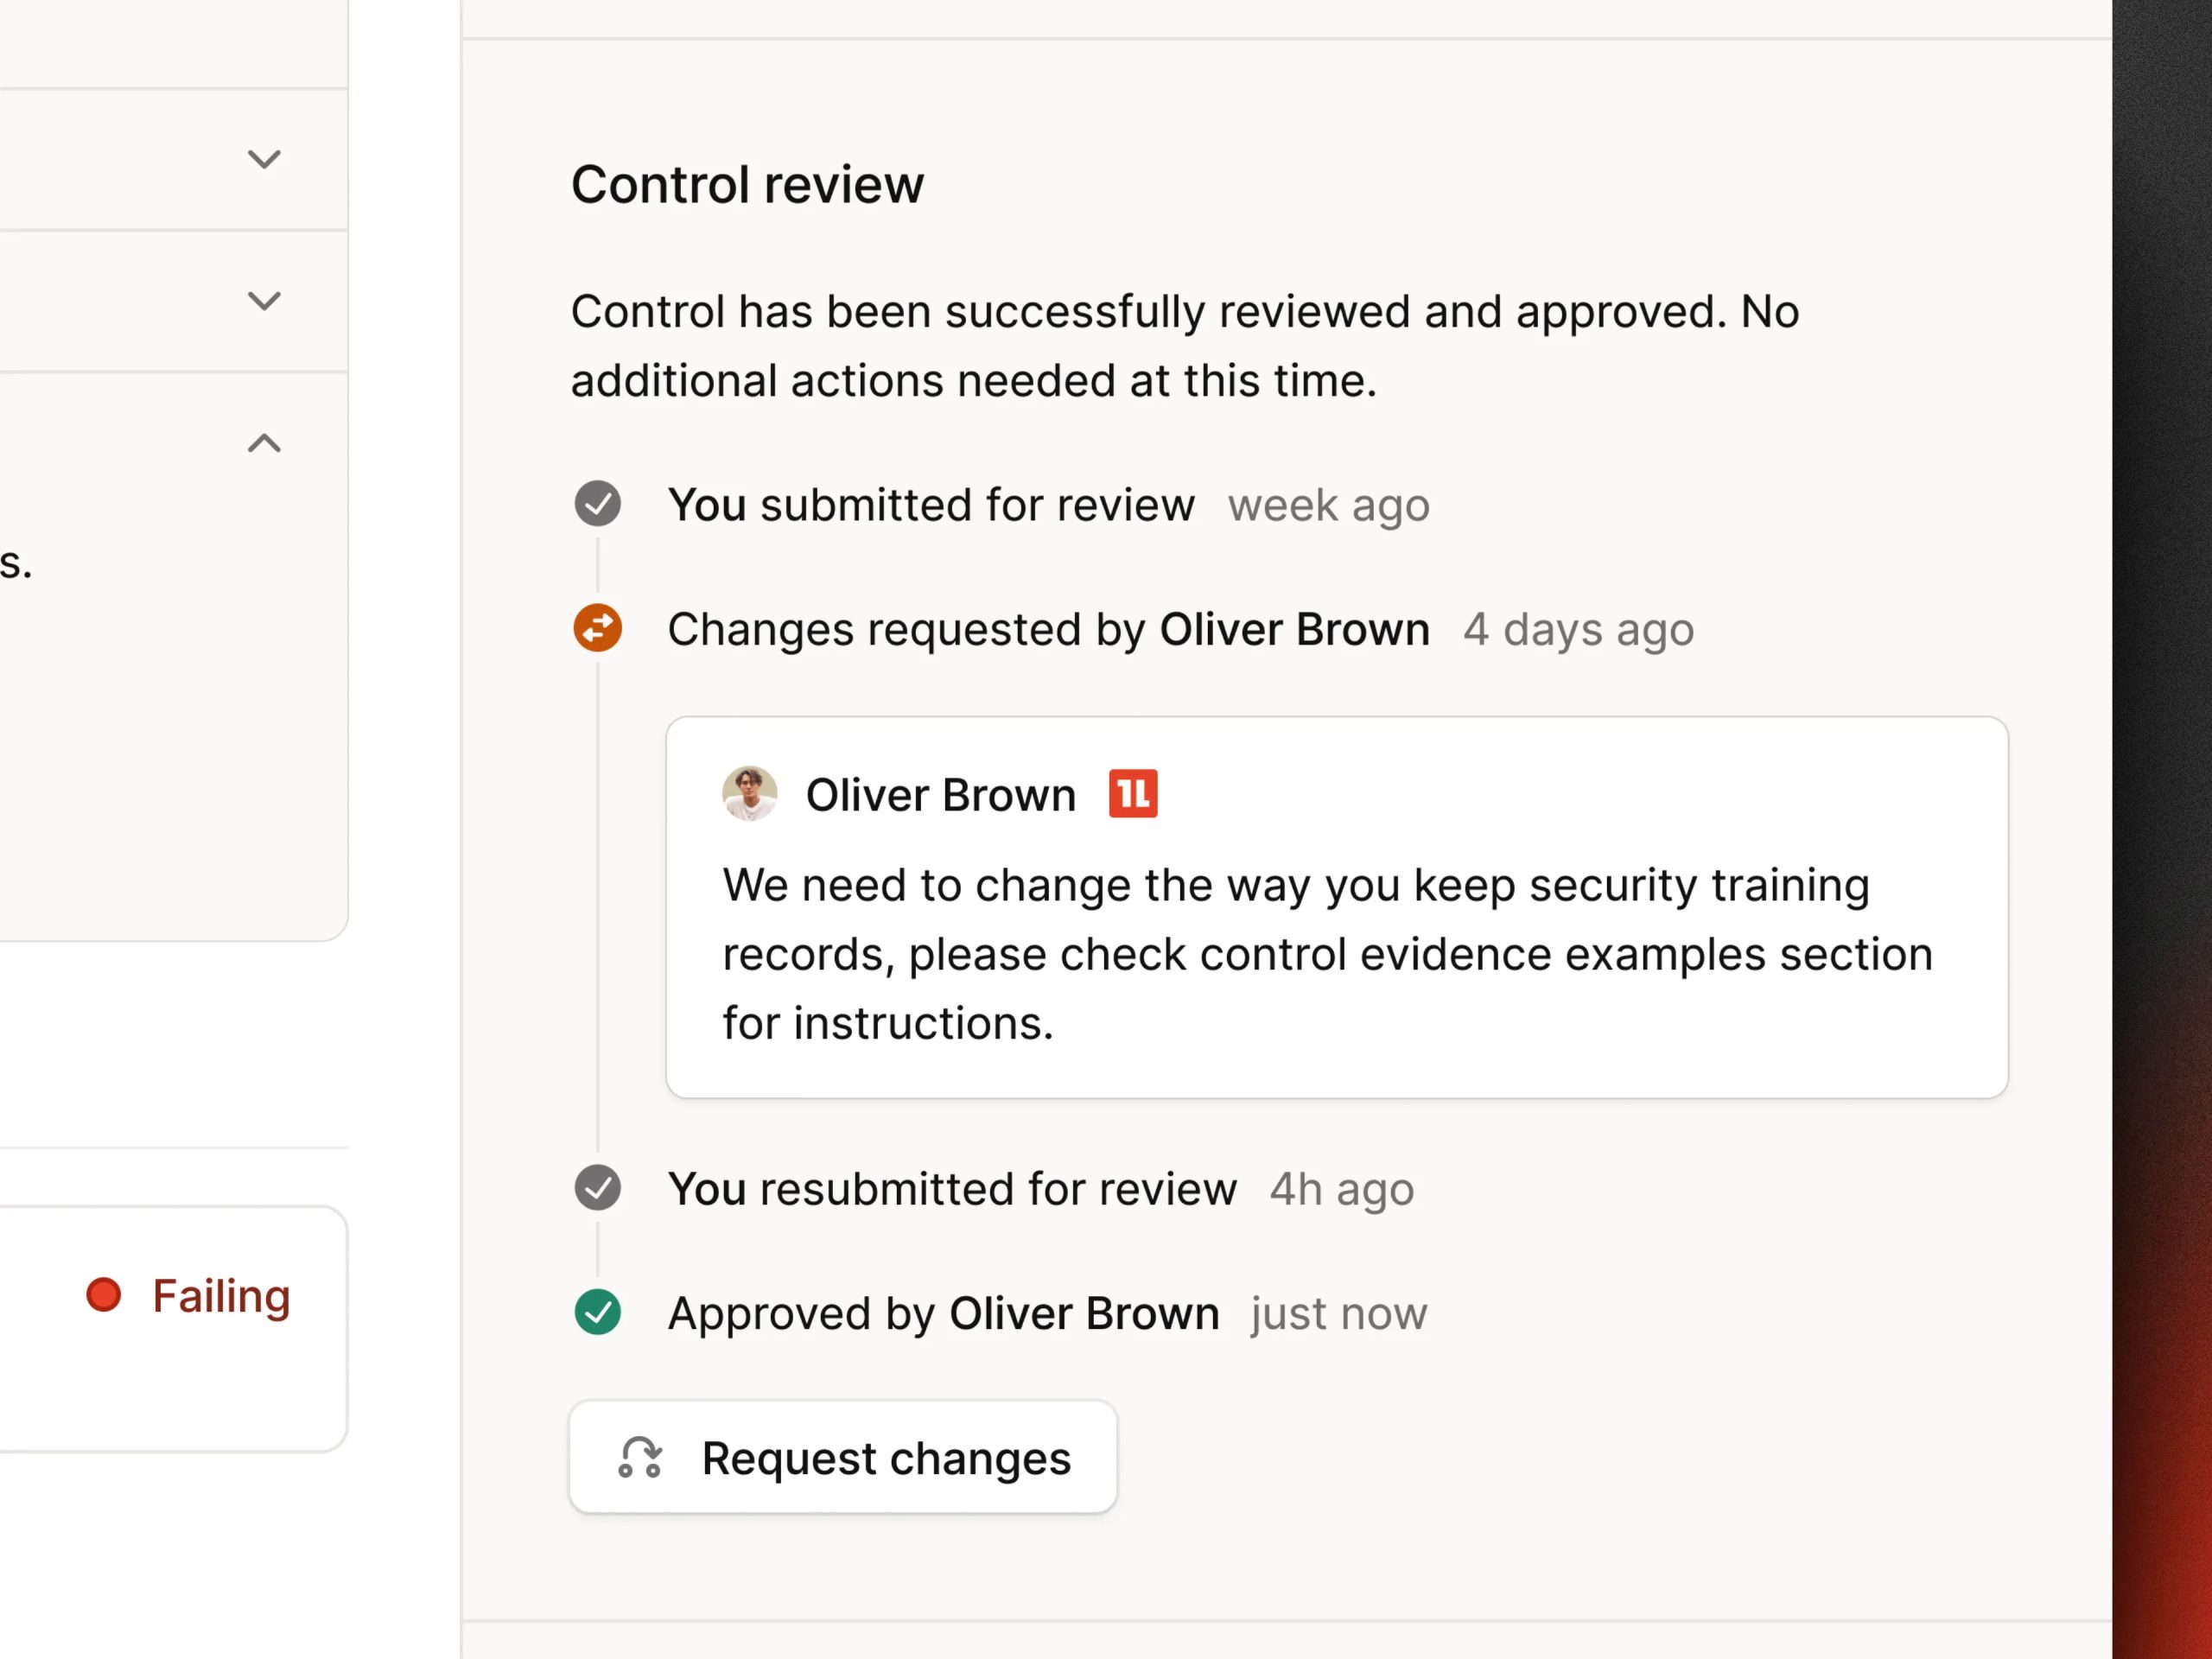Click the orange changes requested icon
The width and height of the screenshot is (2212, 1659).
(x=598, y=628)
